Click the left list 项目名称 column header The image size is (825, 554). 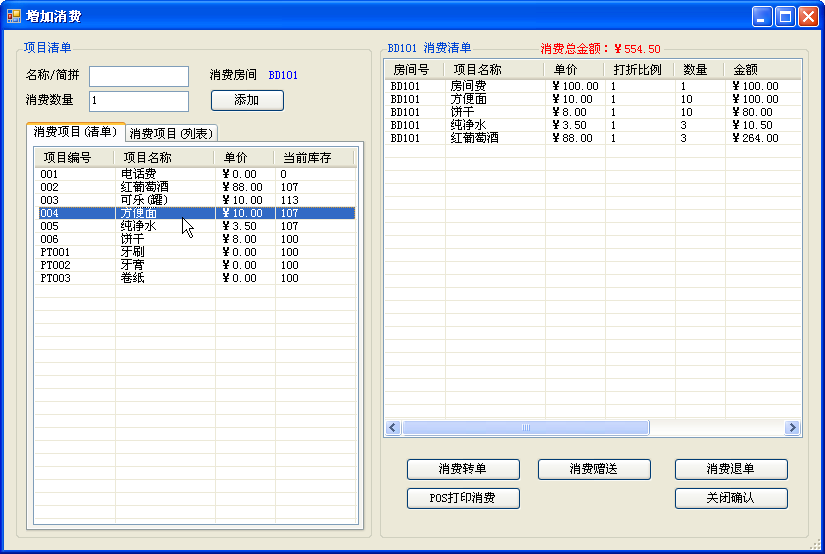click(164, 158)
